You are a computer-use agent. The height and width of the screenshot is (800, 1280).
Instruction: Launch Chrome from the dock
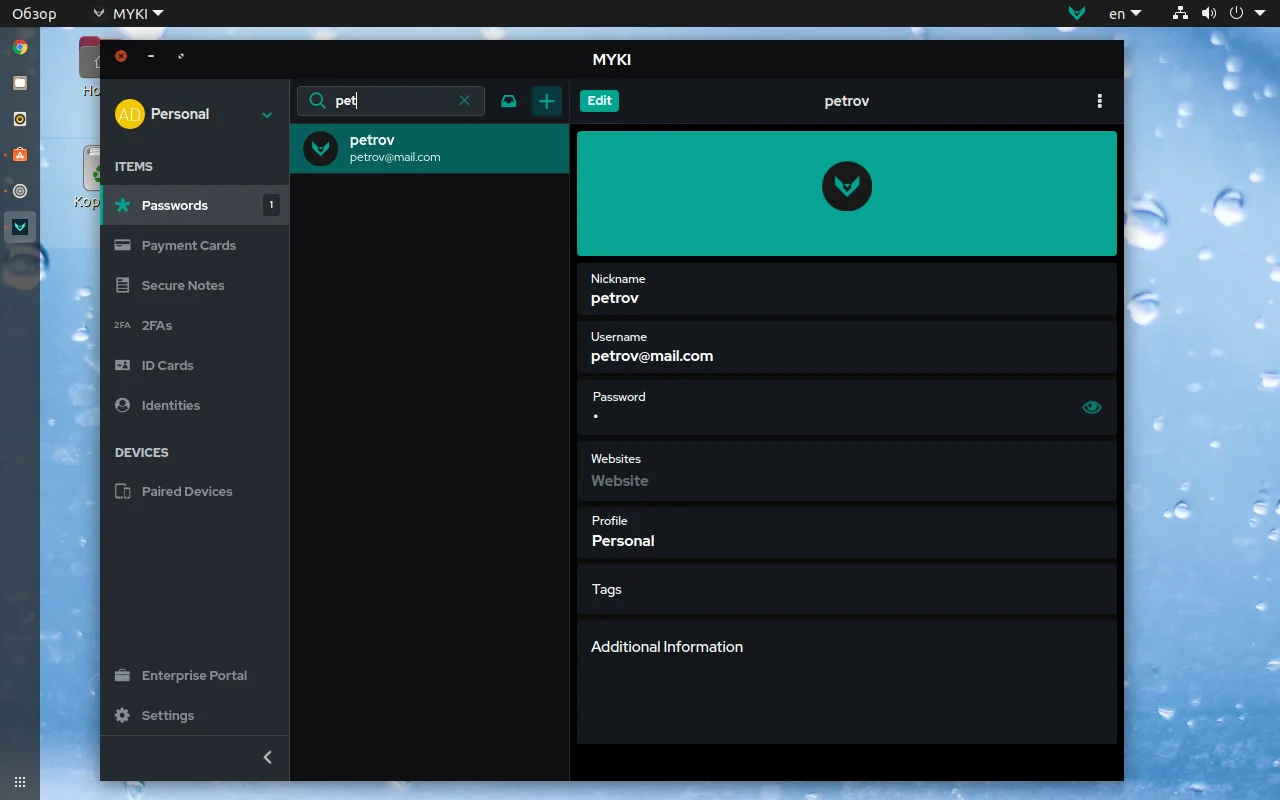(x=20, y=47)
